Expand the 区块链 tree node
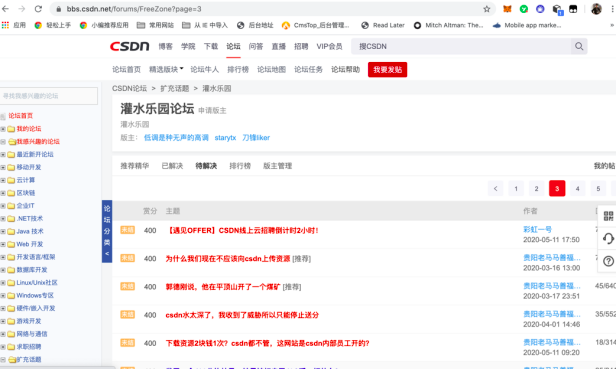Viewport: 616px width, 370px height. point(3,193)
